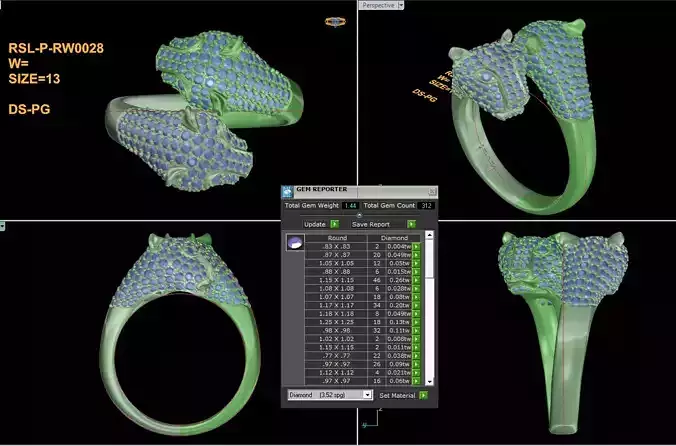The height and width of the screenshot is (446, 676).
Task: Select the 1.08 X 1.08 size cell
Action: coord(337,289)
